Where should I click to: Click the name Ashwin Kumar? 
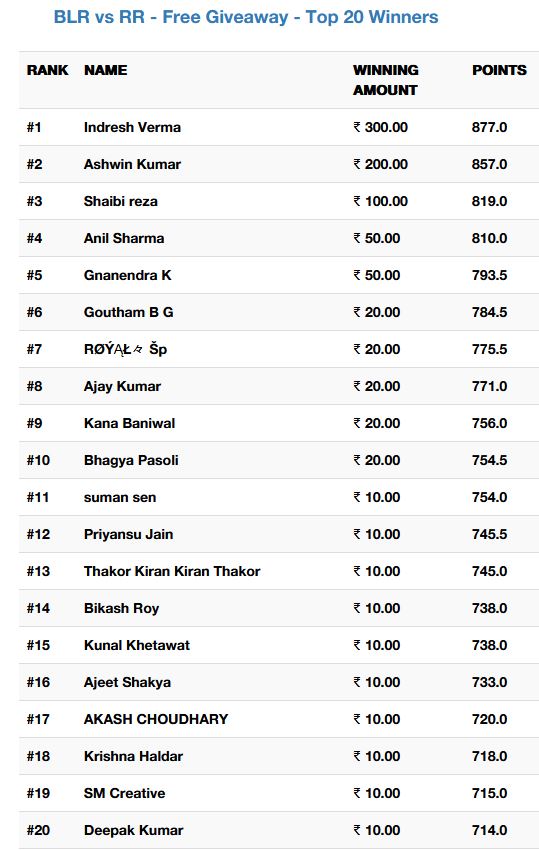(132, 164)
